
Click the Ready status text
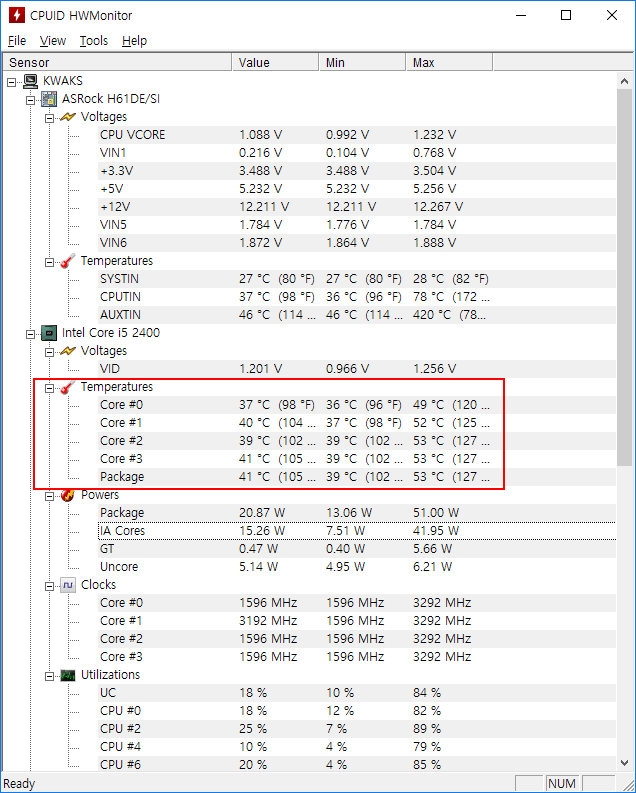[x=19, y=784]
